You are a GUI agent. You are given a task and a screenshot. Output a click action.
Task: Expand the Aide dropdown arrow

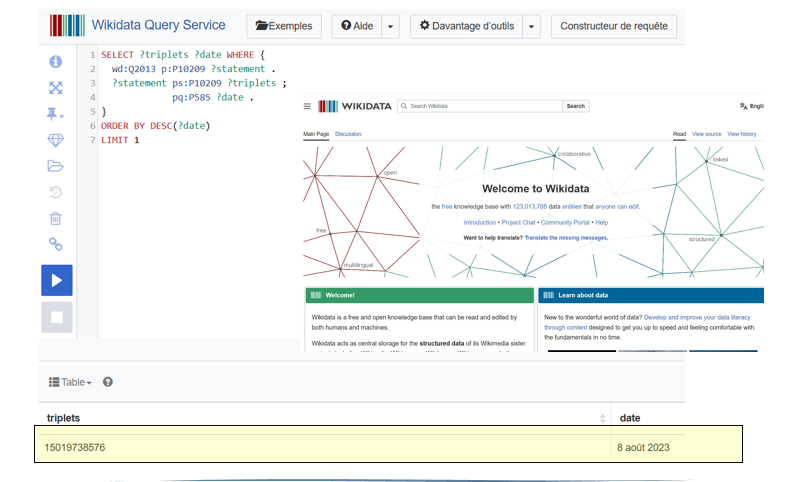[391, 26]
